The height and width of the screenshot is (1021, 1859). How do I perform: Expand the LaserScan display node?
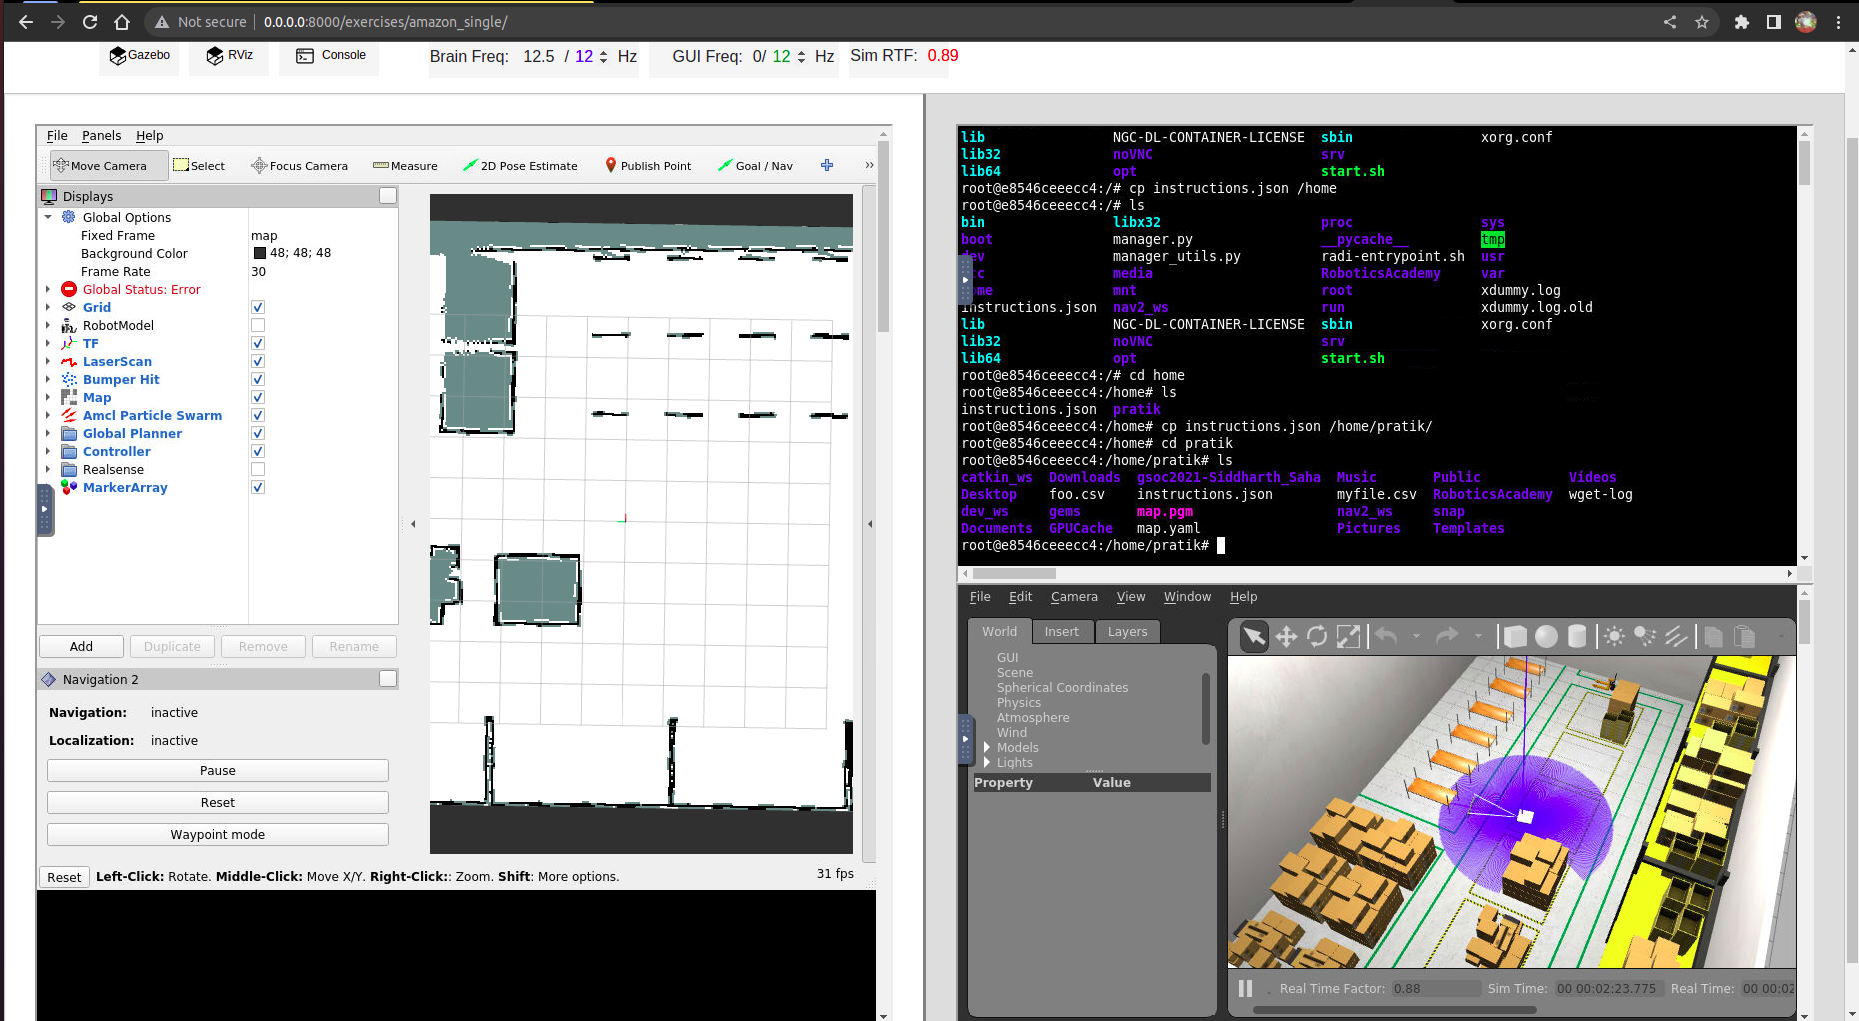click(x=47, y=361)
